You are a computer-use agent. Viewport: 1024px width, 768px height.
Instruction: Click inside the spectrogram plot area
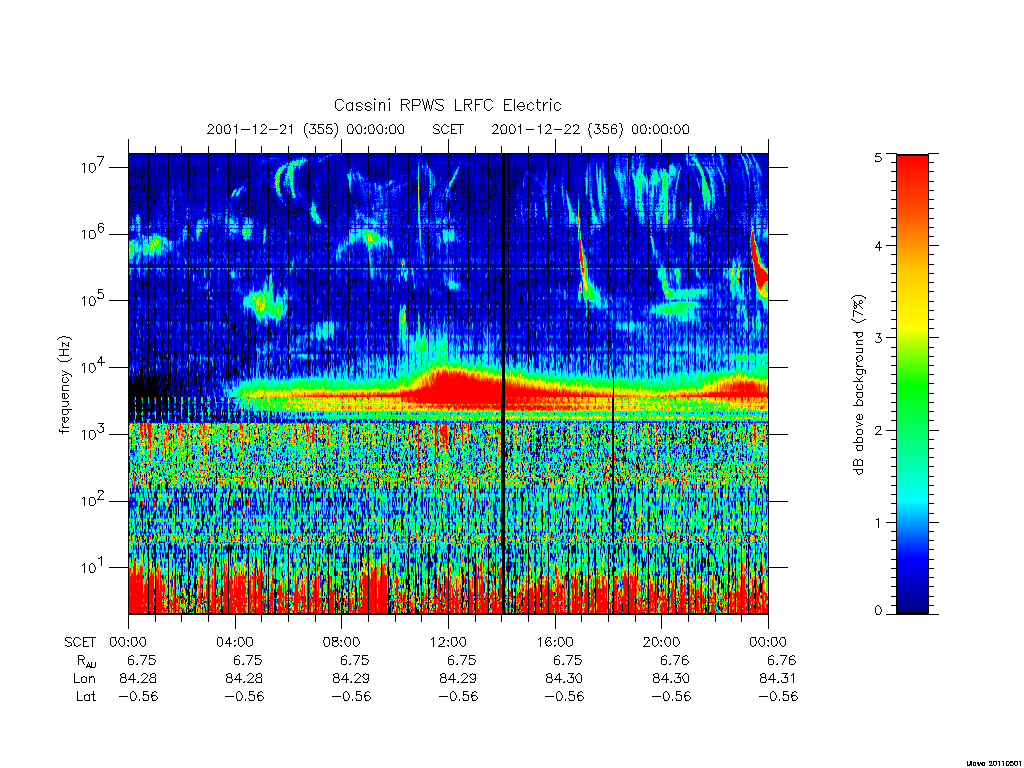pyautogui.click(x=448, y=384)
